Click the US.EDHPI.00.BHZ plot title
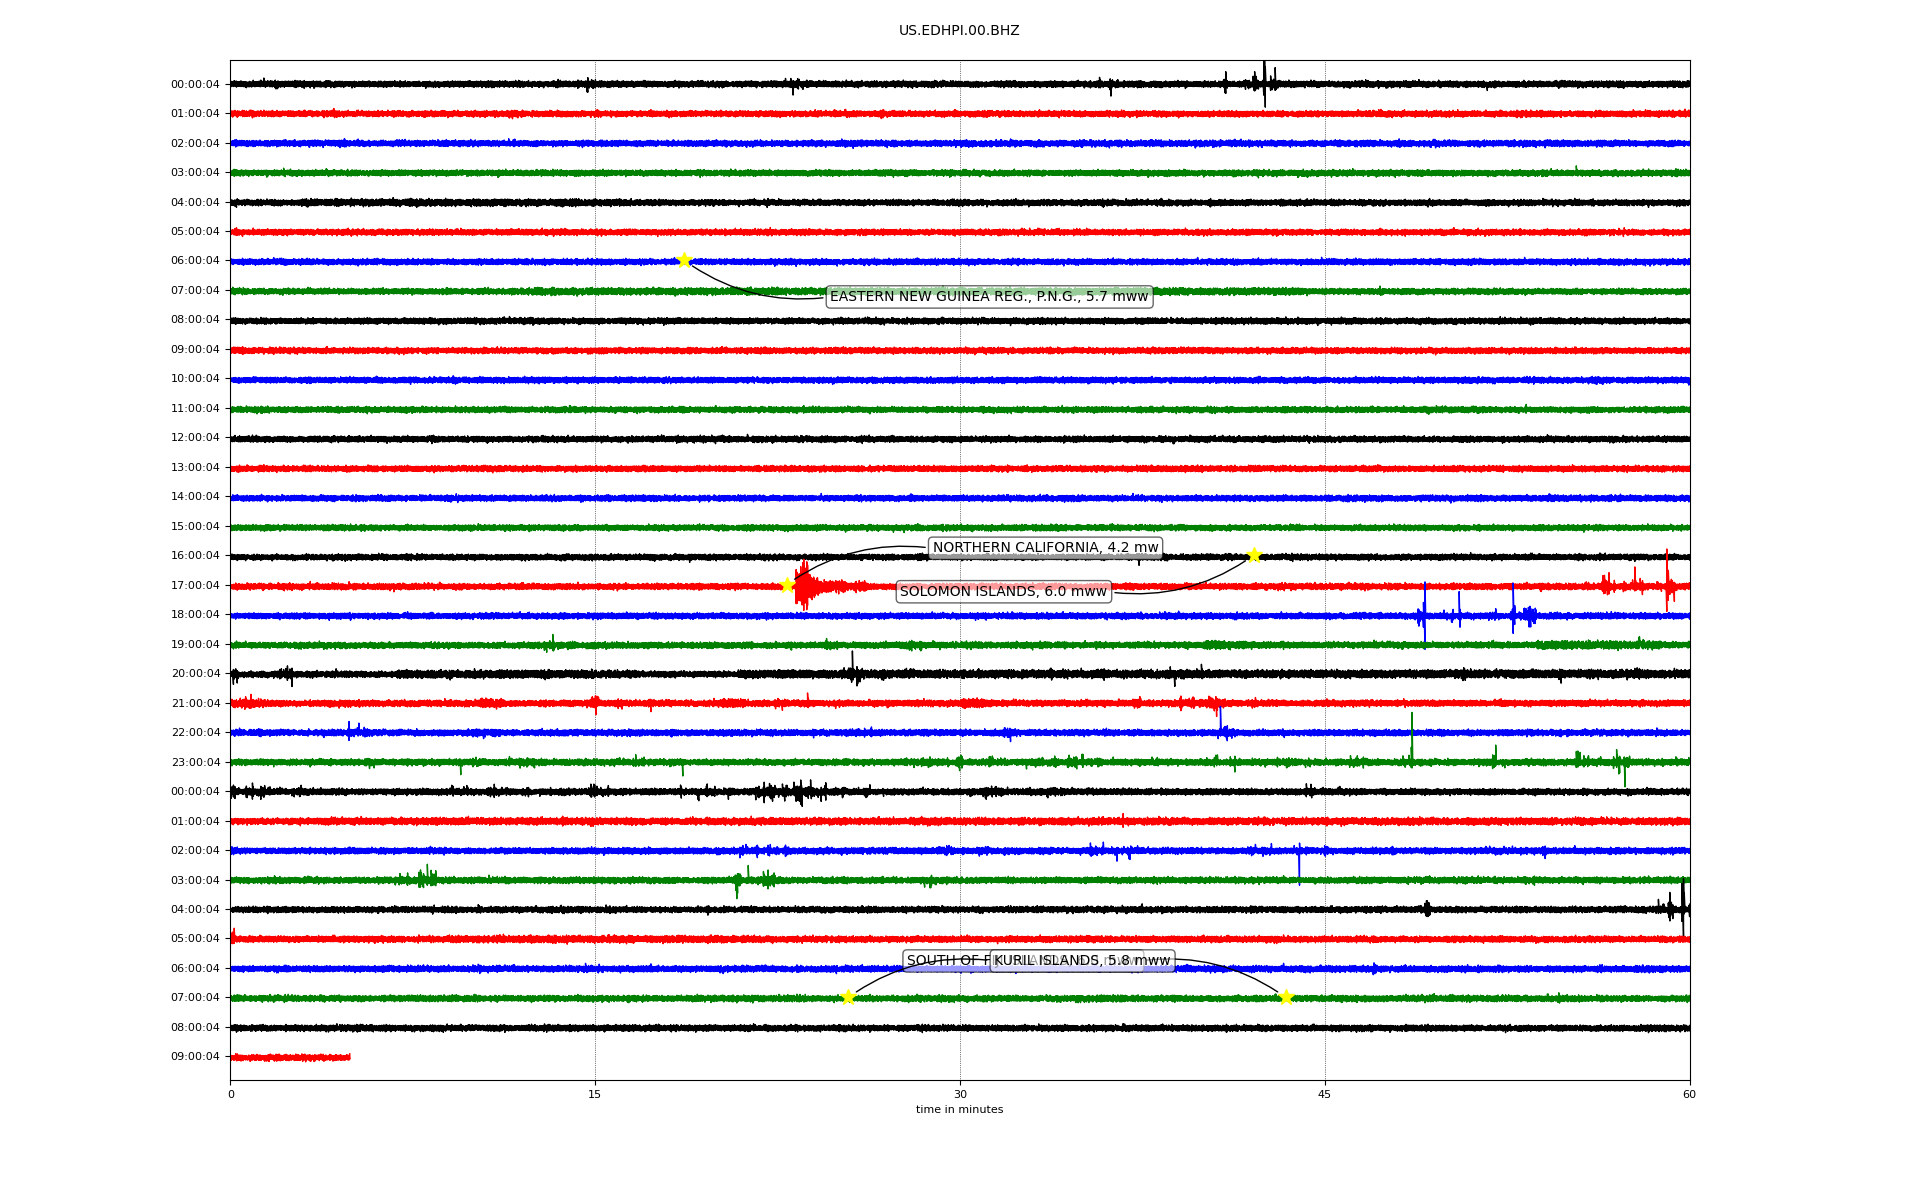The height and width of the screenshot is (1200, 1920). (x=959, y=31)
